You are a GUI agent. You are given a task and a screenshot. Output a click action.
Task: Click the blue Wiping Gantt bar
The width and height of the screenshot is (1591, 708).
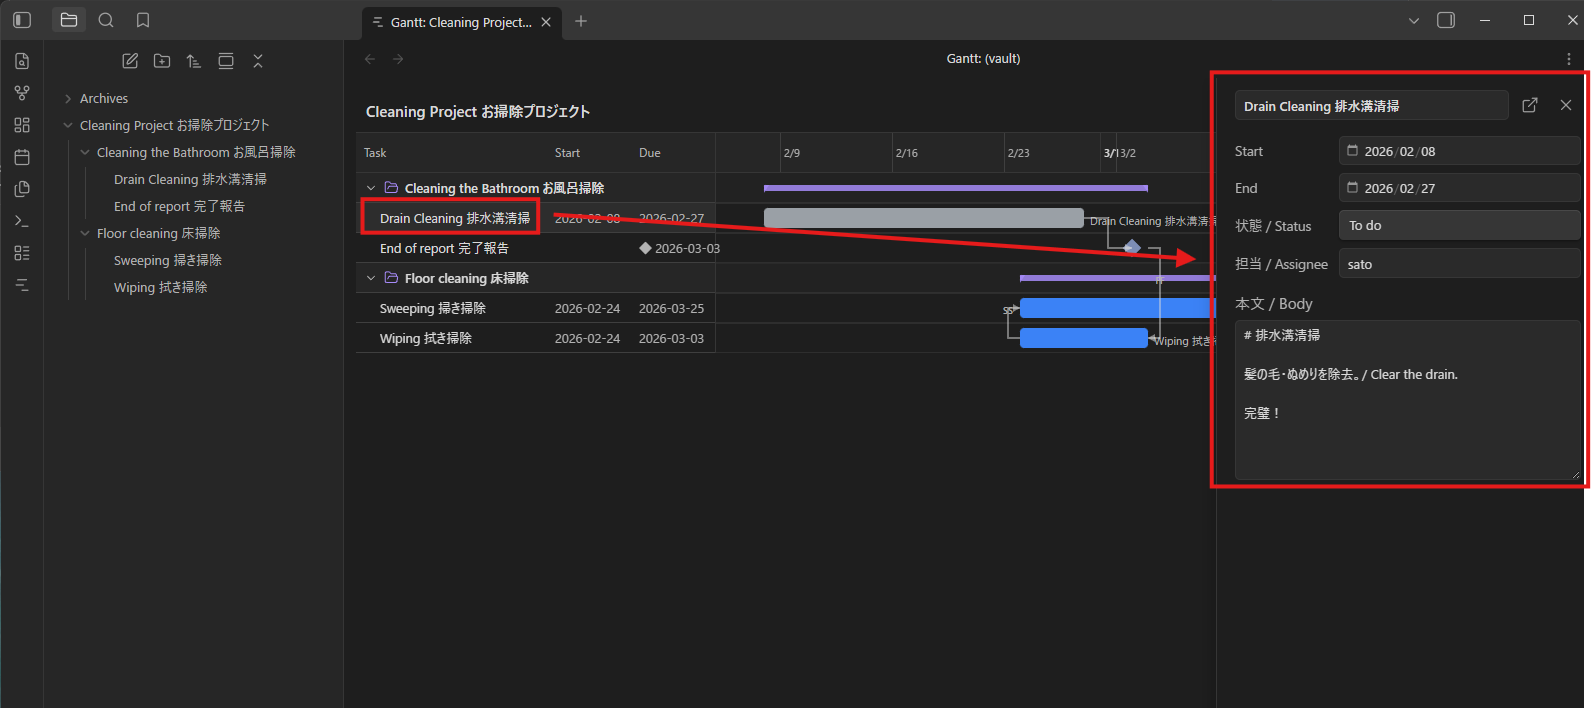point(1084,338)
